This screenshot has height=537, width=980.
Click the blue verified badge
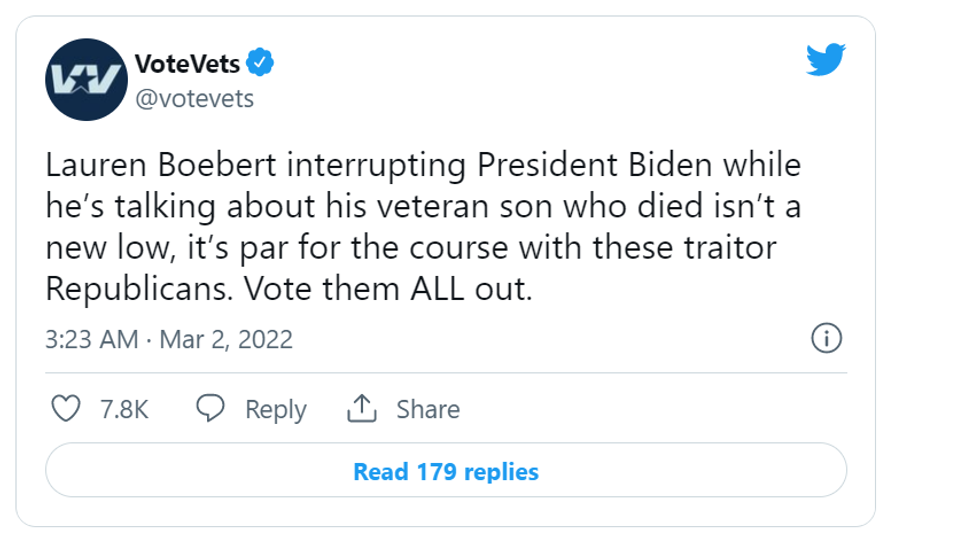coord(261,63)
